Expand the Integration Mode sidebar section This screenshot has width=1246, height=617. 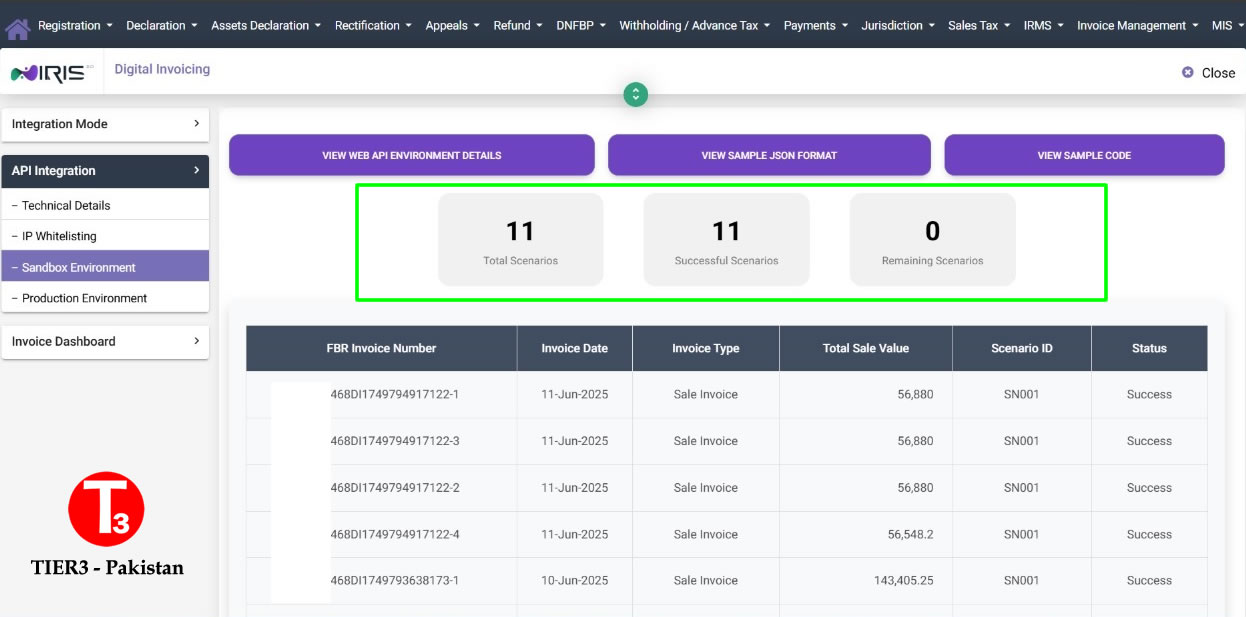click(x=105, y=123)
